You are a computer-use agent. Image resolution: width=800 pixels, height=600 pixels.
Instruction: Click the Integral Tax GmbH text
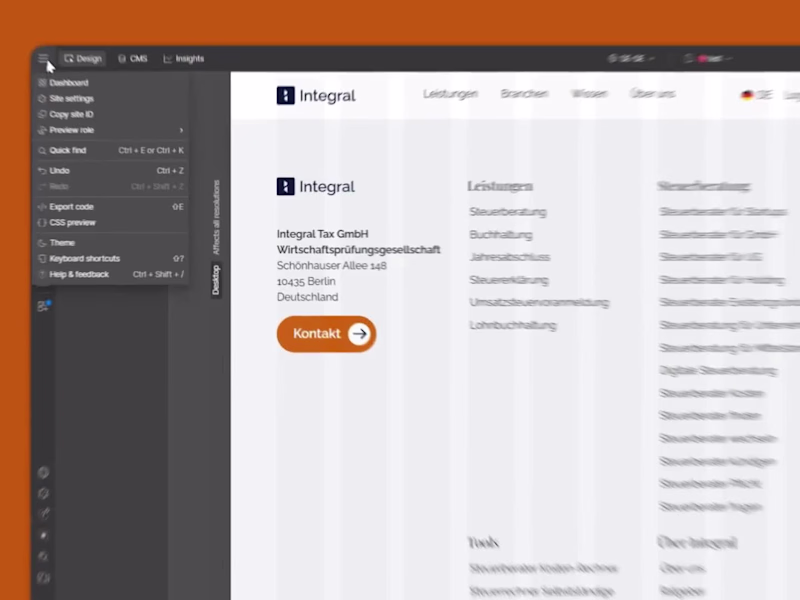coord(322,234)
